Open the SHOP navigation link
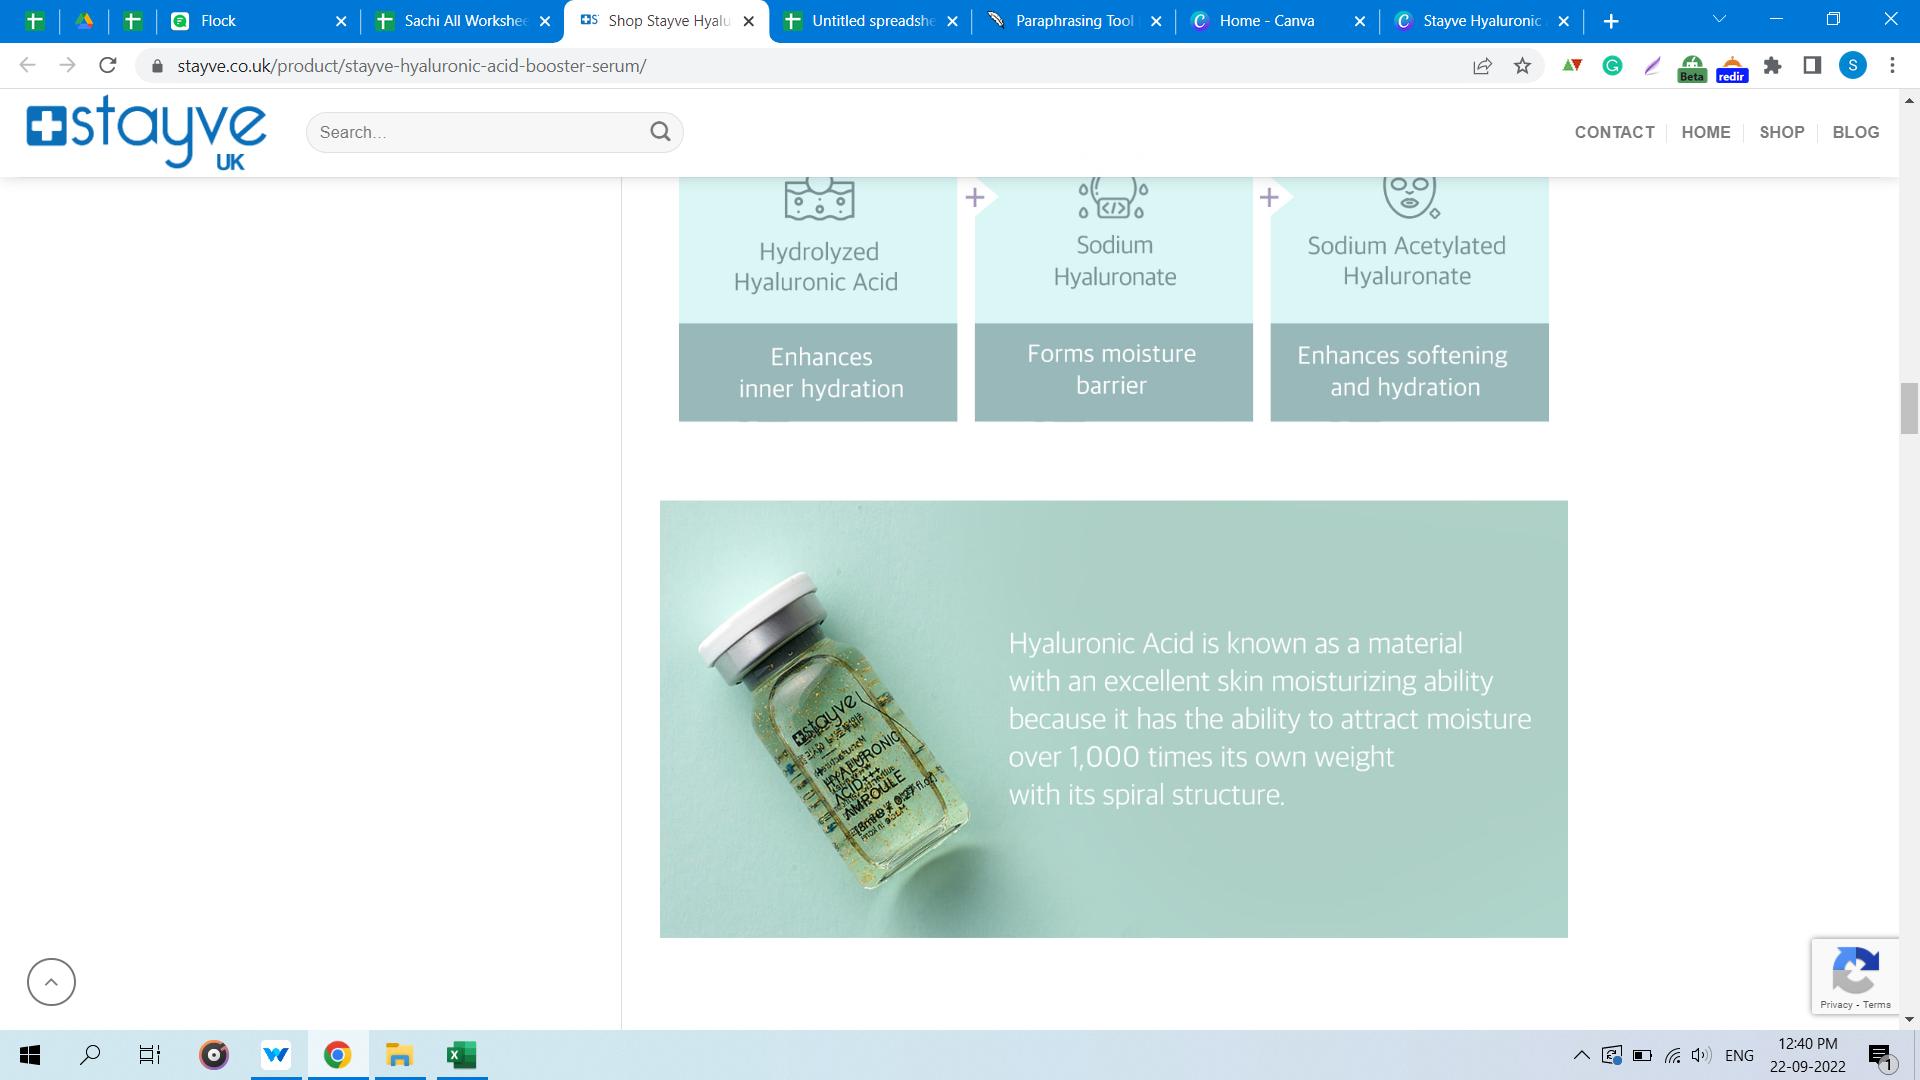 click(1781, 132)
